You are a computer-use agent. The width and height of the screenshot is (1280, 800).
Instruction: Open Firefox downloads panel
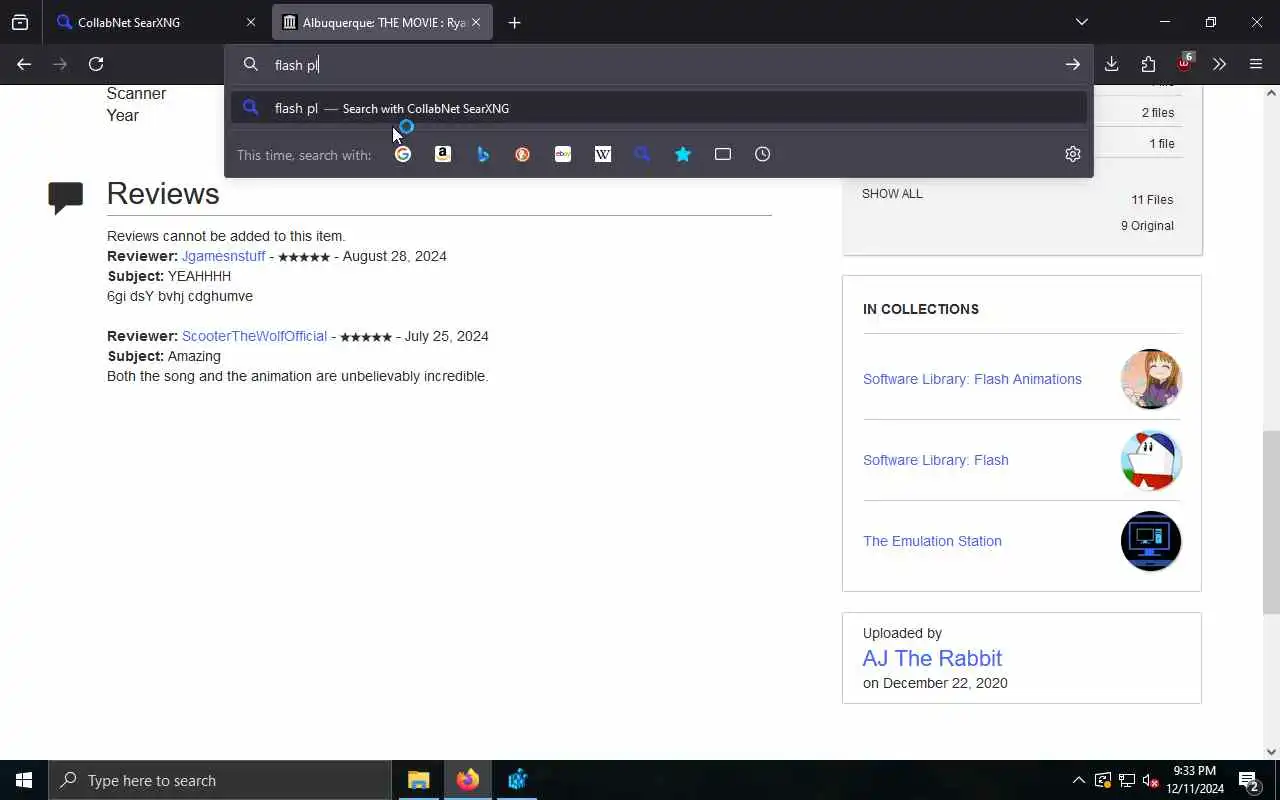click(x=1111, y=64)
